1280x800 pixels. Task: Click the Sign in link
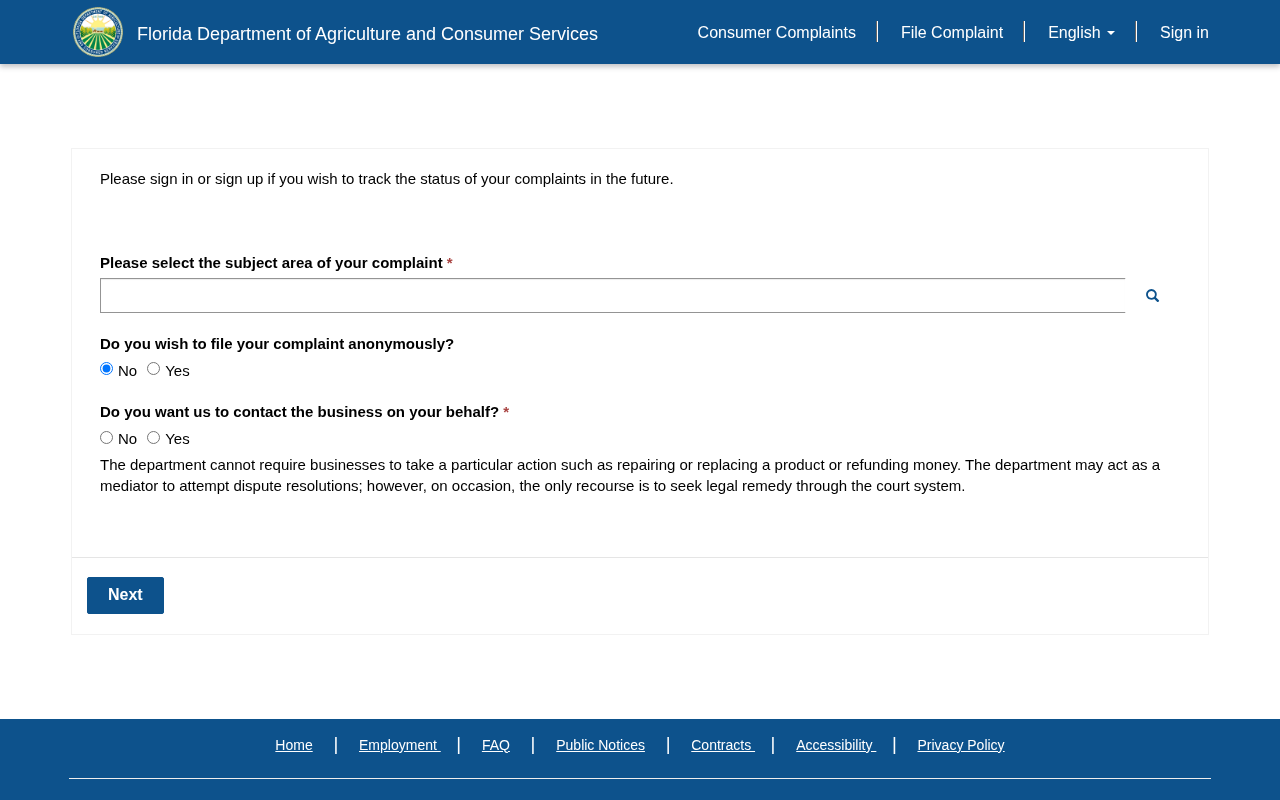[1184, 33]
